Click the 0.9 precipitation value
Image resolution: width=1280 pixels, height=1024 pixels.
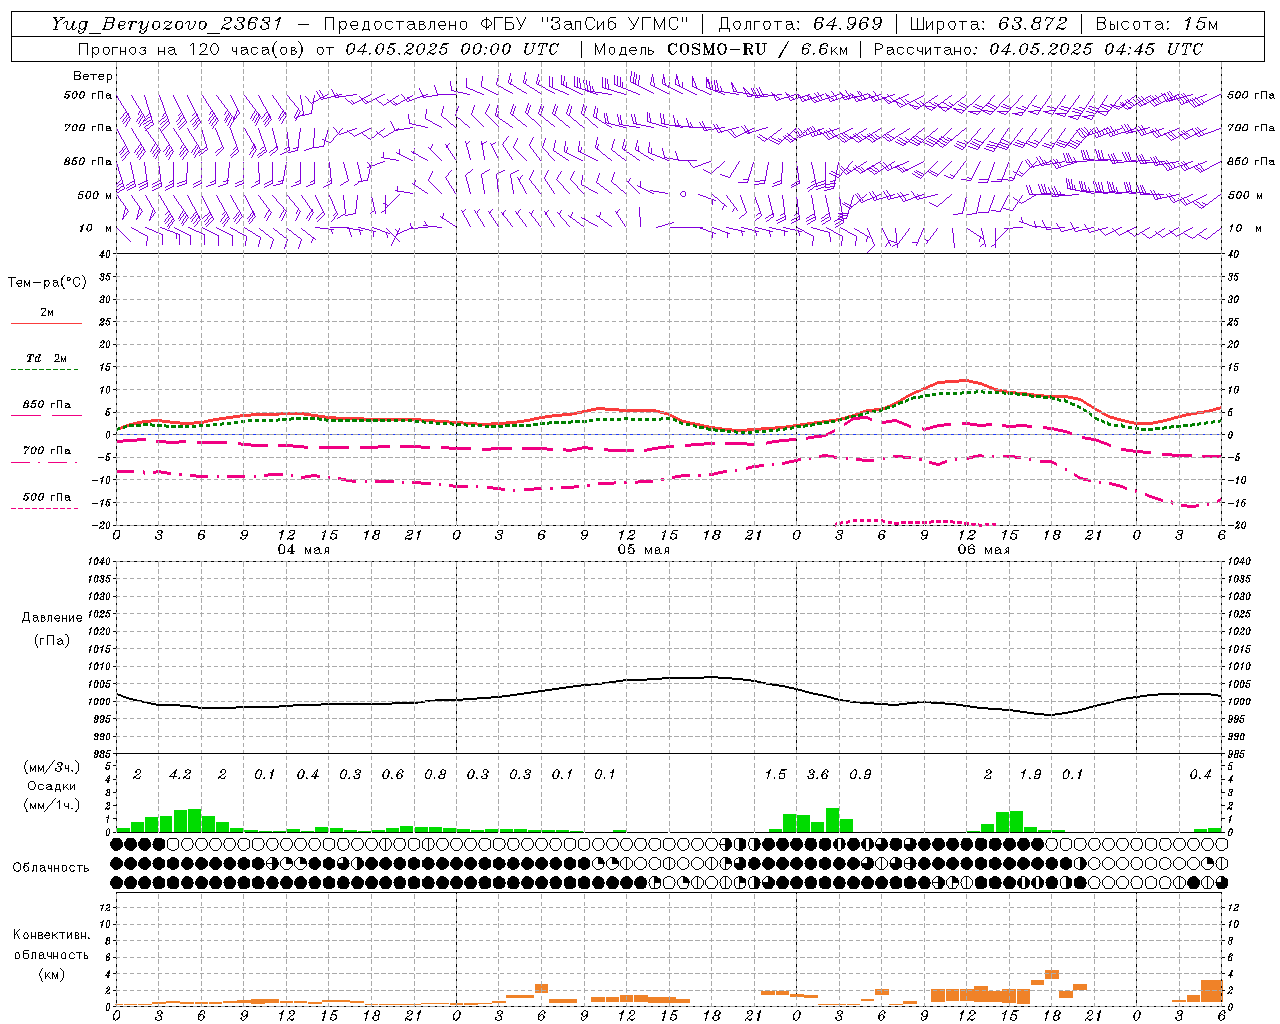[860, 775]
